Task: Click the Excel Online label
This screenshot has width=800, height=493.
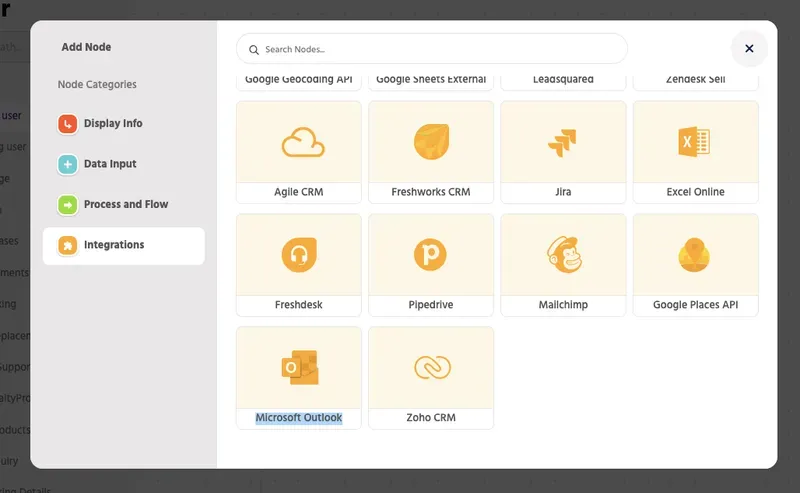Action: point(695,192)
